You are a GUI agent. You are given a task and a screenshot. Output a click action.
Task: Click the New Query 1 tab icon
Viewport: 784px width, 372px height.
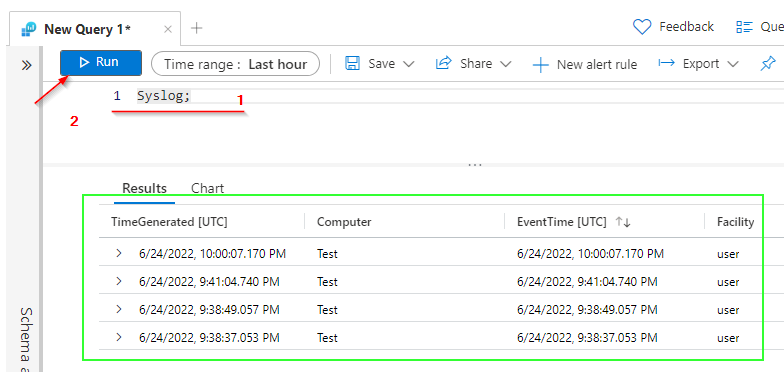(x=28, y=30)
